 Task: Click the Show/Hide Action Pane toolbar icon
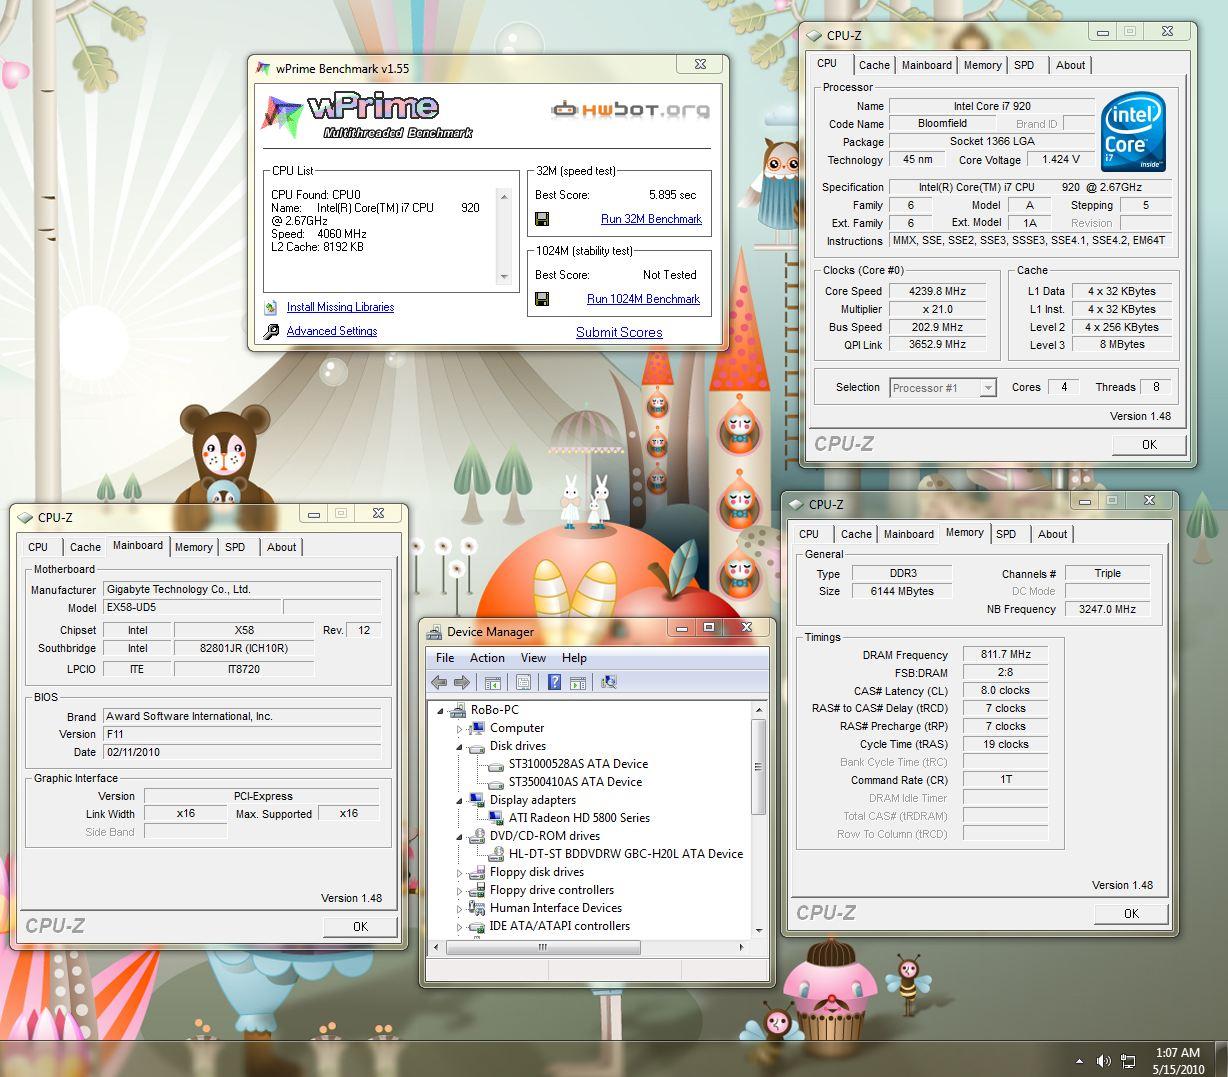click(577, 682)
